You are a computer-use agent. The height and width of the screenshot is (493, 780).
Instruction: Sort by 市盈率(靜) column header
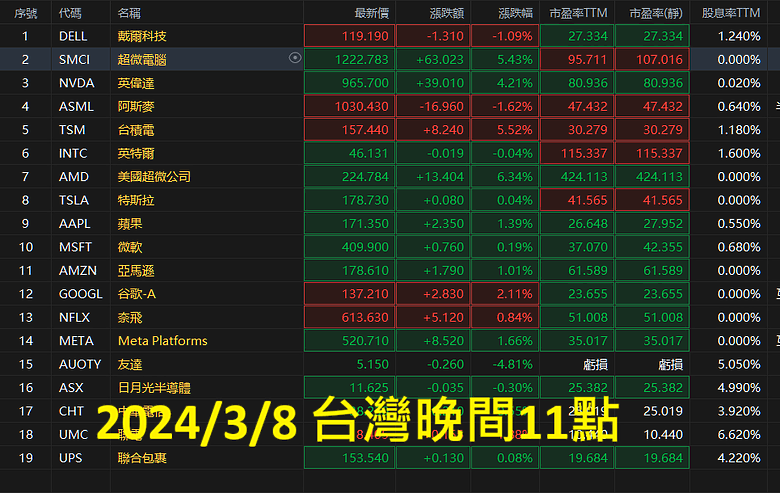pyautogui.click(x=656, y=13)
